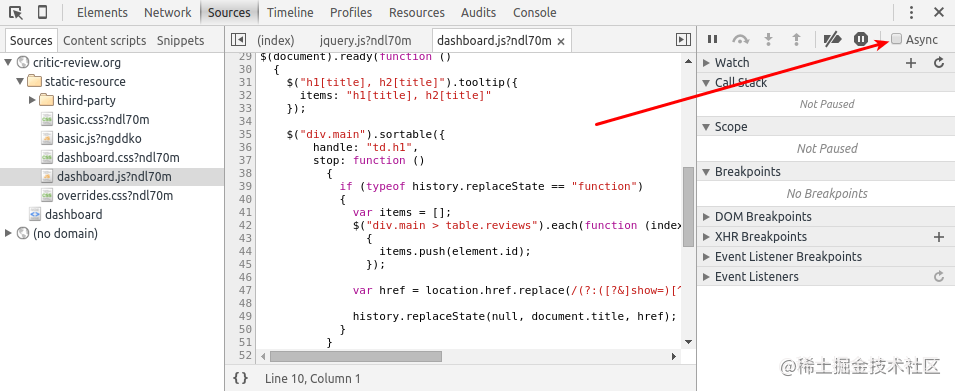Close the dashboard.js?ndl70m tab

(x=561, y=41)
